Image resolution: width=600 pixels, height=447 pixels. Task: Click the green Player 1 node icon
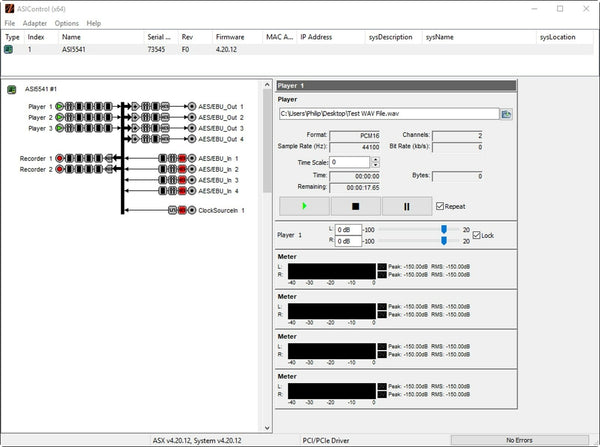(60, 105)
